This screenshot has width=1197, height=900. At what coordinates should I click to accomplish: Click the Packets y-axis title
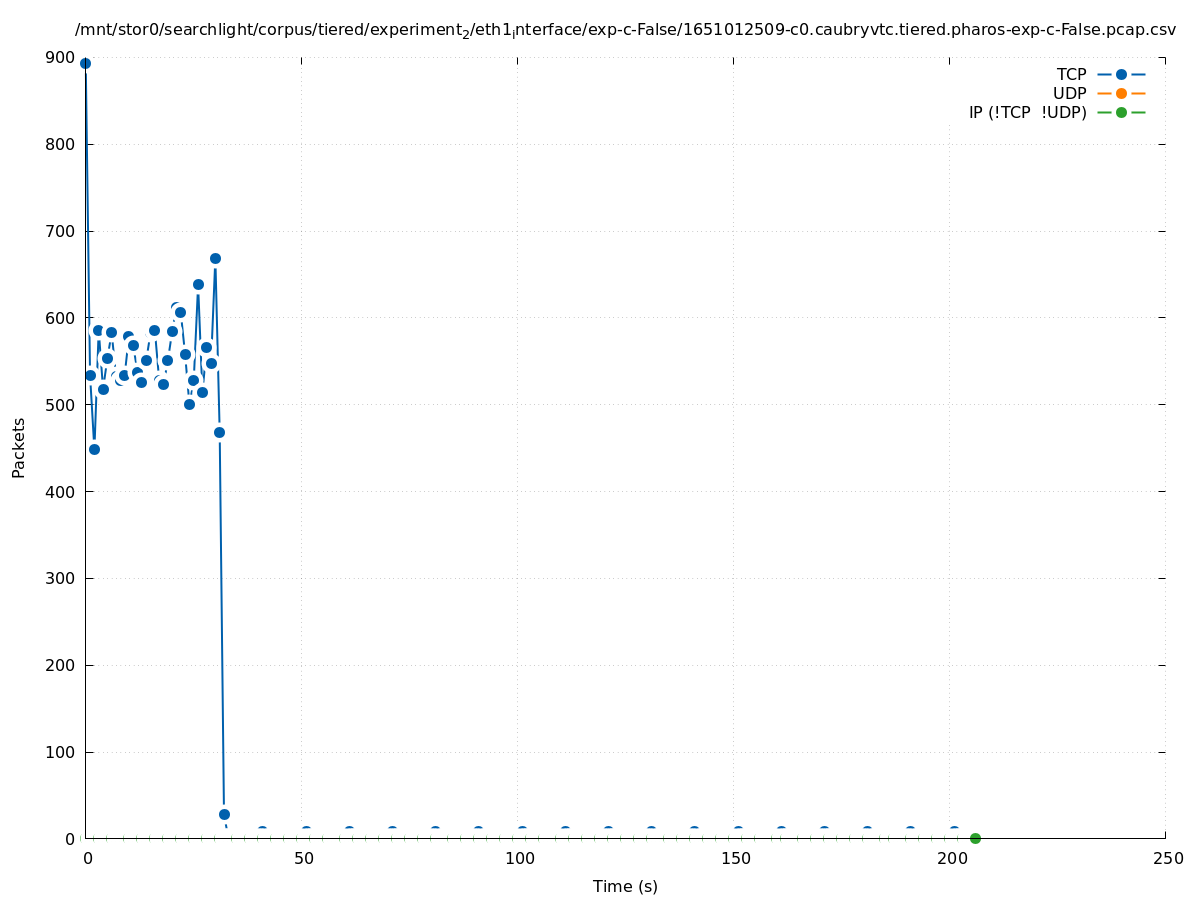[x=19, y=447]
